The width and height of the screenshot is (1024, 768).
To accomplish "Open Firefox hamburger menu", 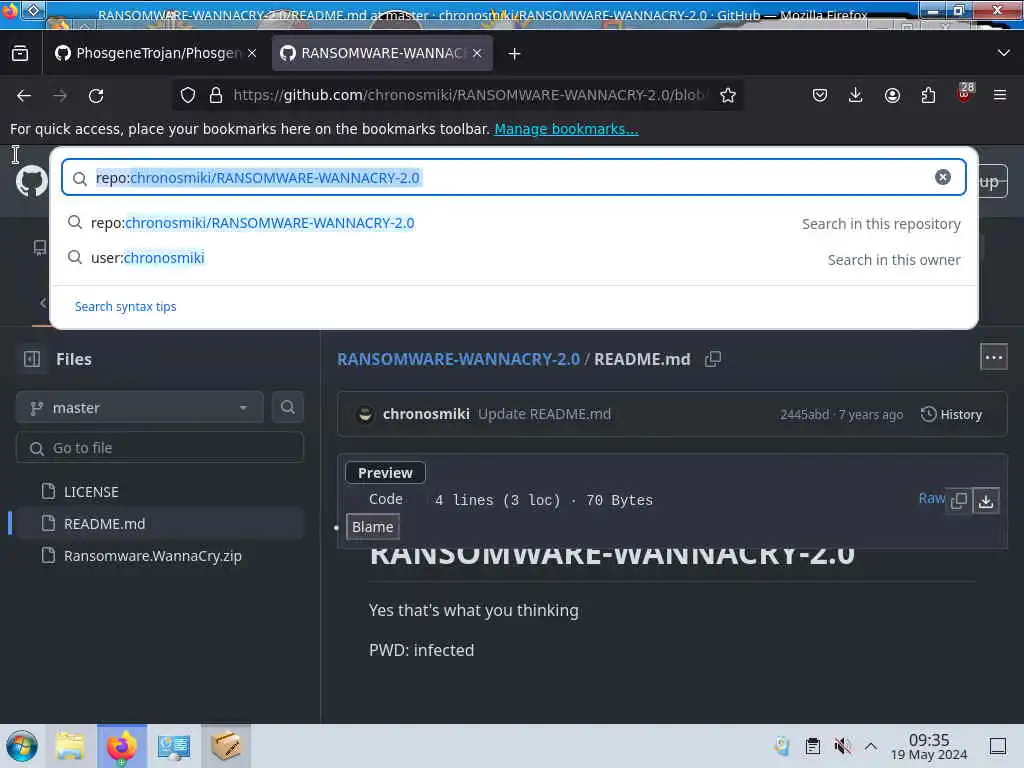I will coord(1000,95).
